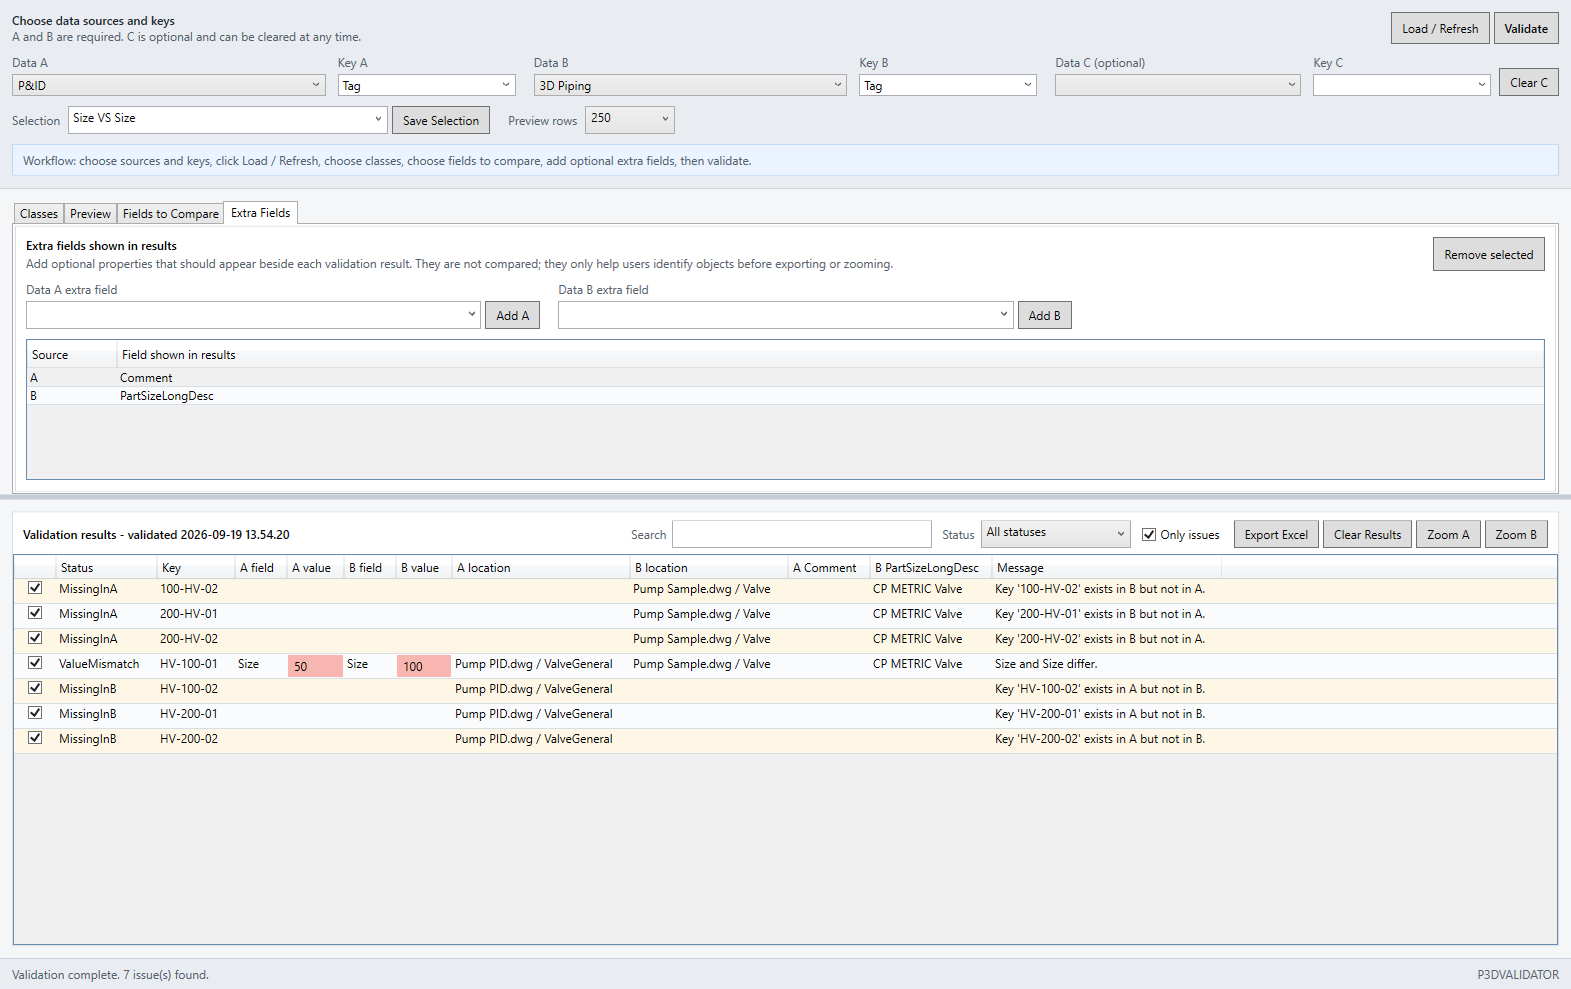Click Save Selection button

441,120
